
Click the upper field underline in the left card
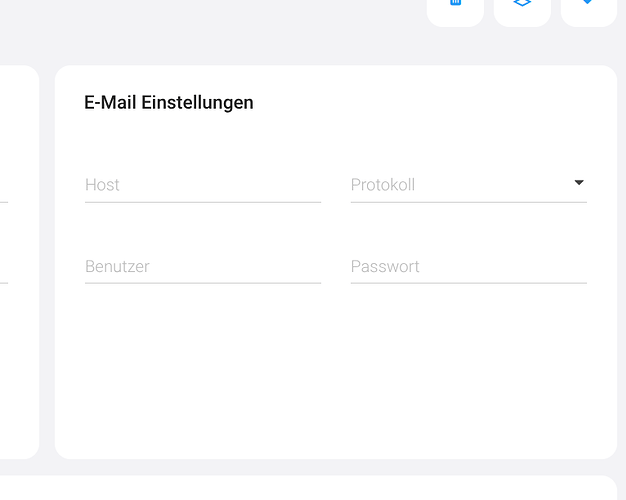pos(4,202)
